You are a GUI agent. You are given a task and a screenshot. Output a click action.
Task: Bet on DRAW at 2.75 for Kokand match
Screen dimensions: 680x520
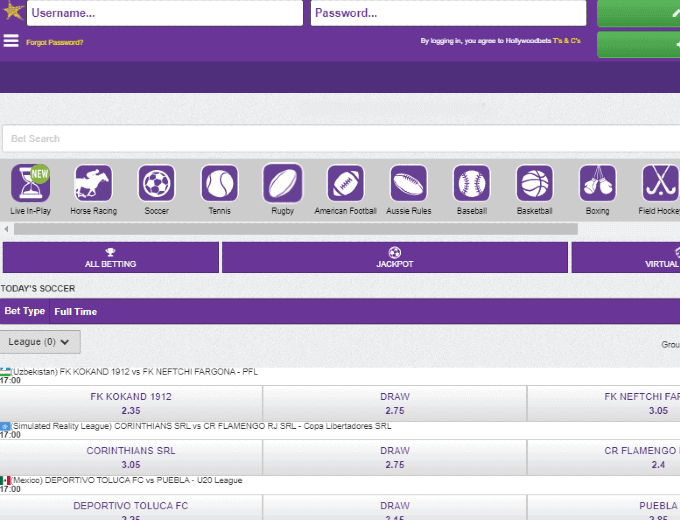395,403
